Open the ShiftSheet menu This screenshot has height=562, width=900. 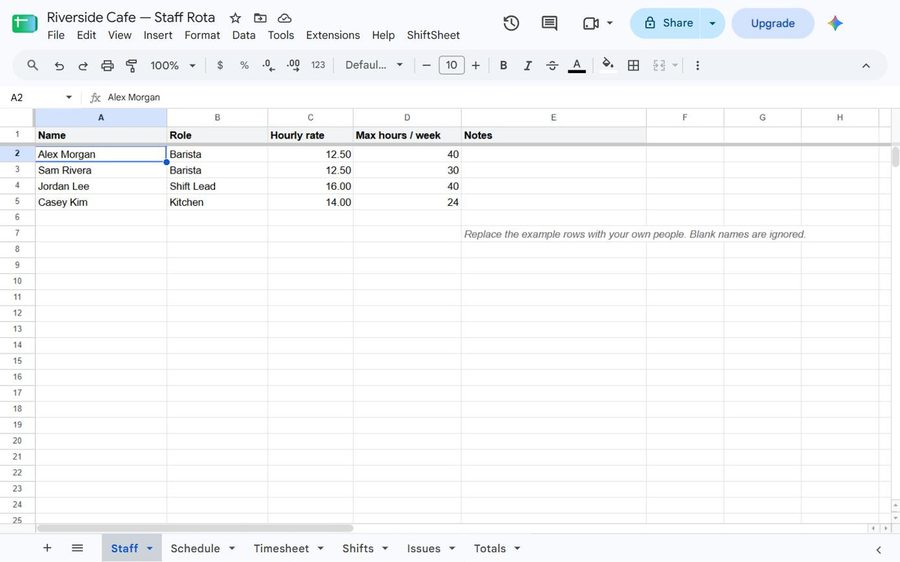click(x=433, y=35)
